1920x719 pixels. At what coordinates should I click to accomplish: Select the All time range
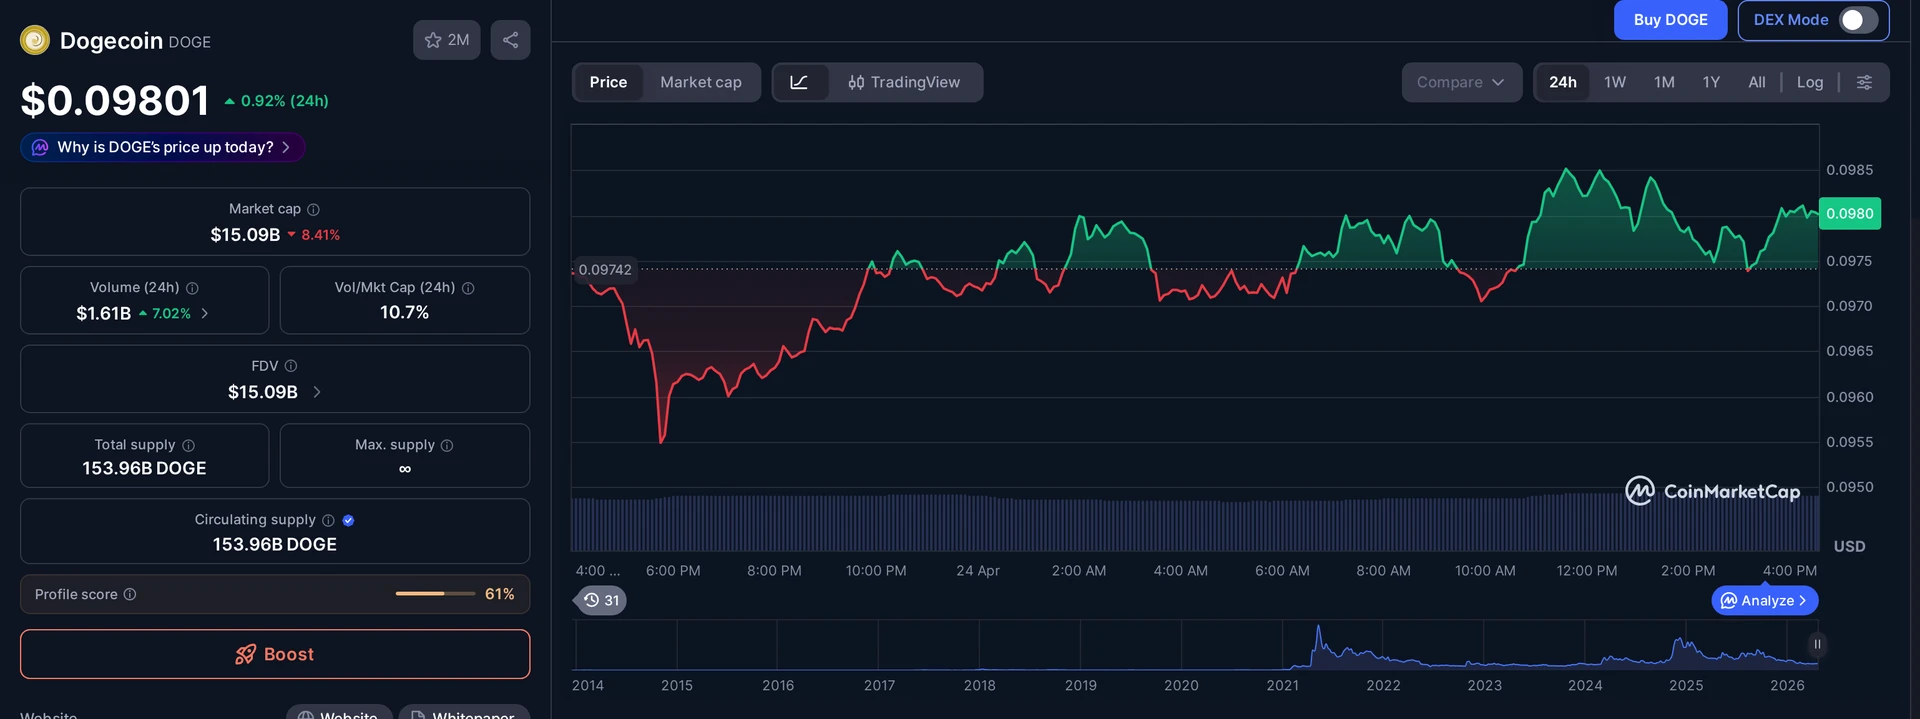click(x=1757, y=82)
